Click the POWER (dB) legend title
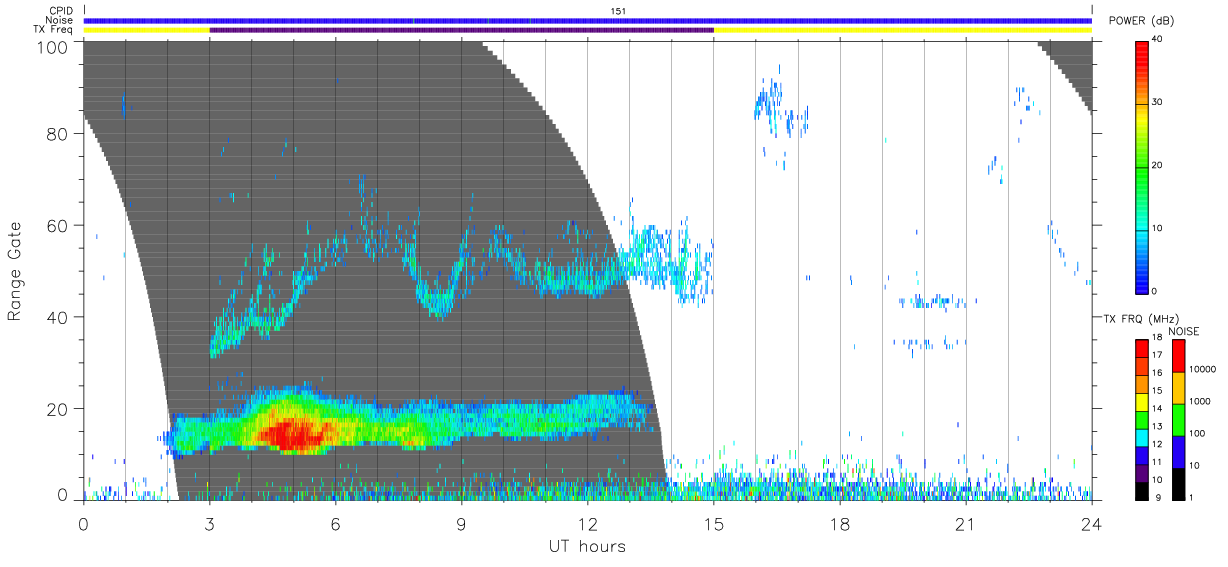 (x=1141, y=20)
